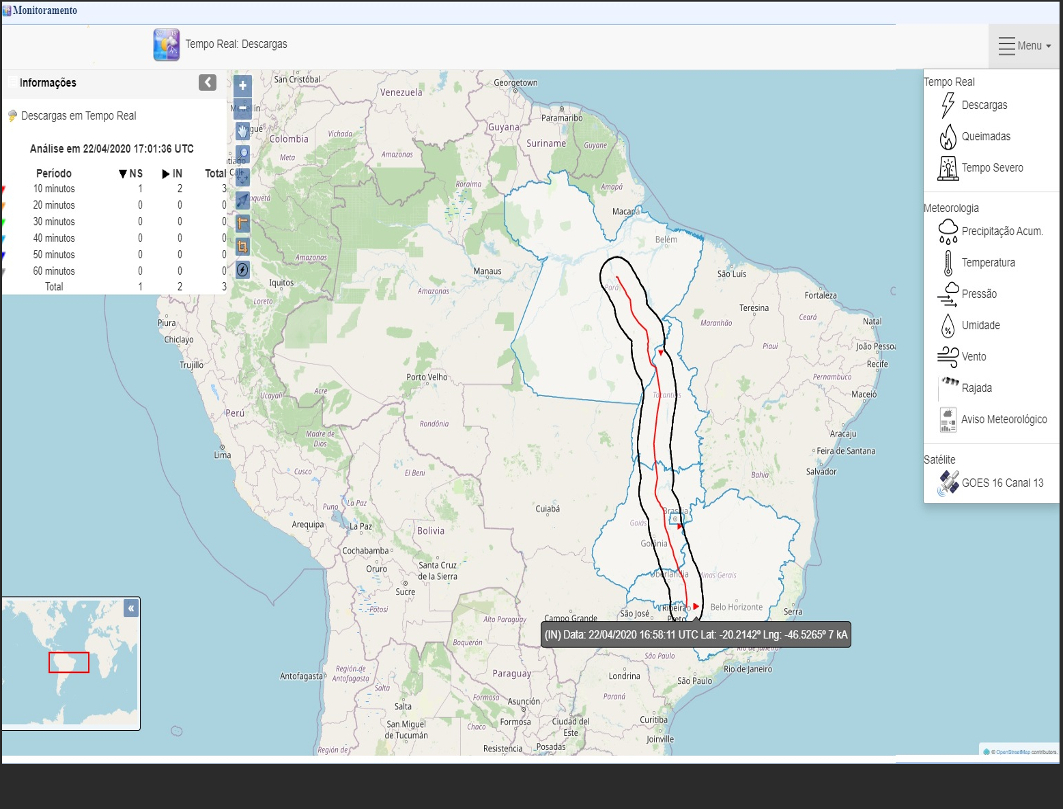Select Rajada gust layer
1063x809 pixels.
(976, 388)
